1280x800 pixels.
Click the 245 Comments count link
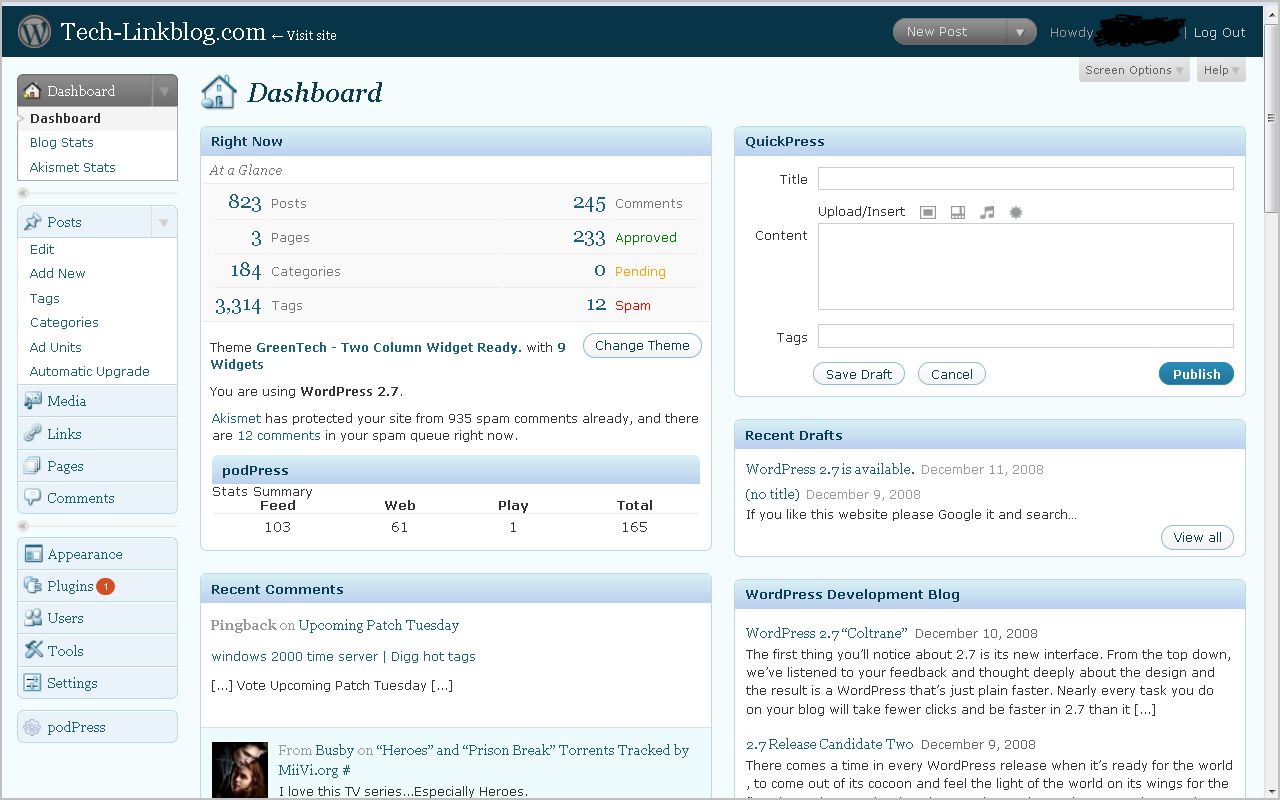point(589,204)
